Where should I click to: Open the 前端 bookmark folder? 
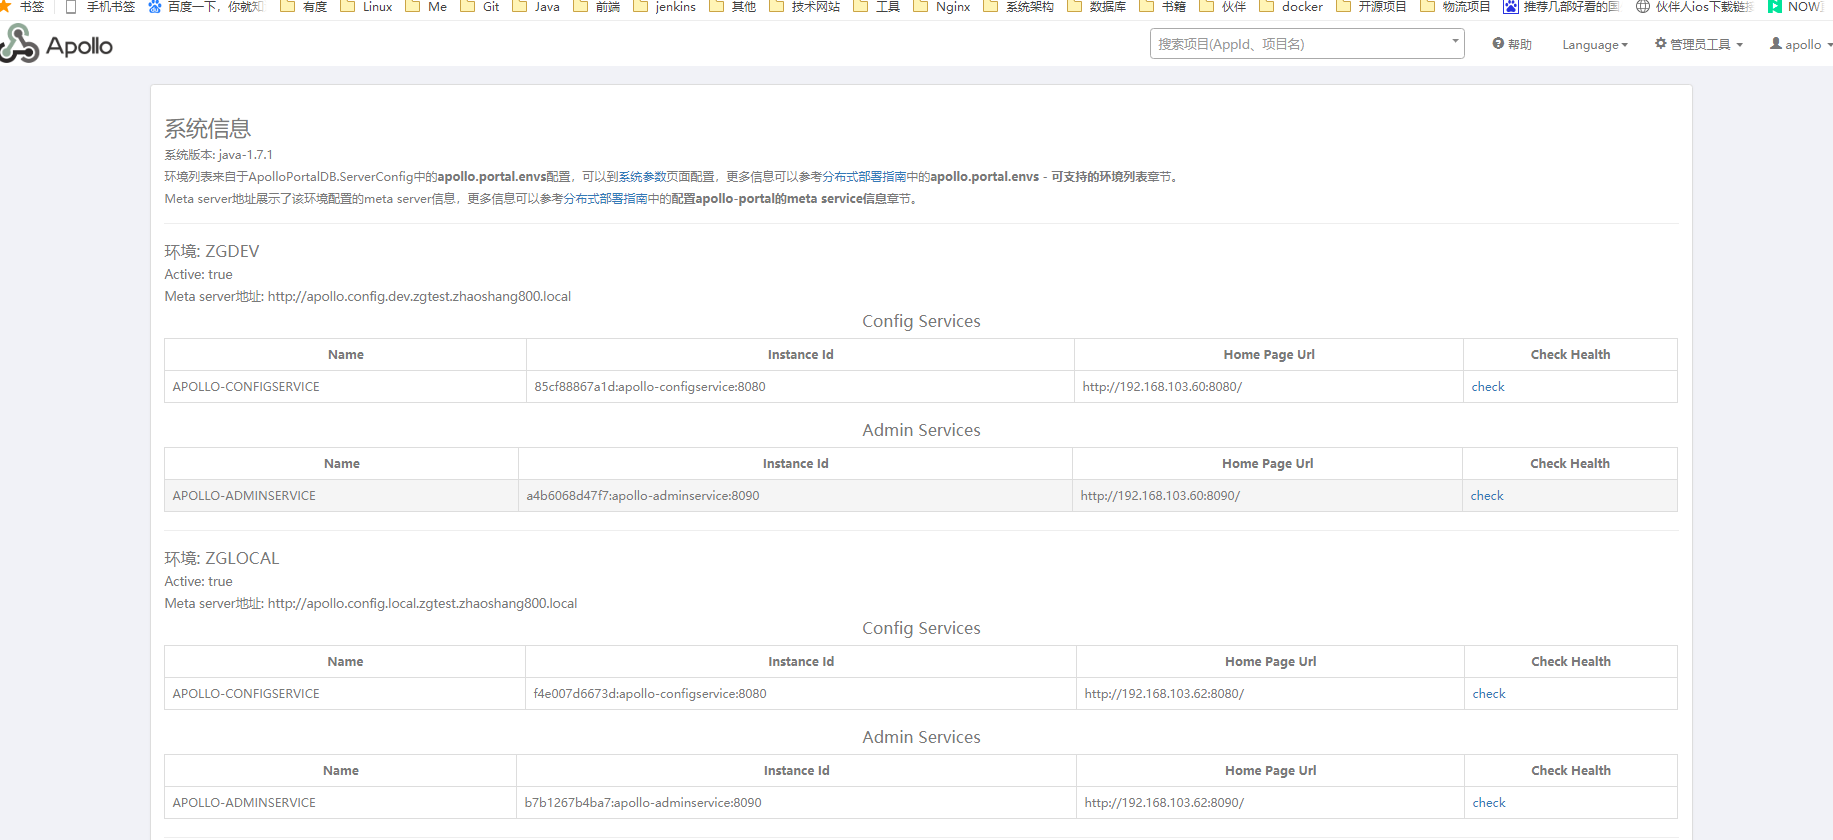click(596, 7)
